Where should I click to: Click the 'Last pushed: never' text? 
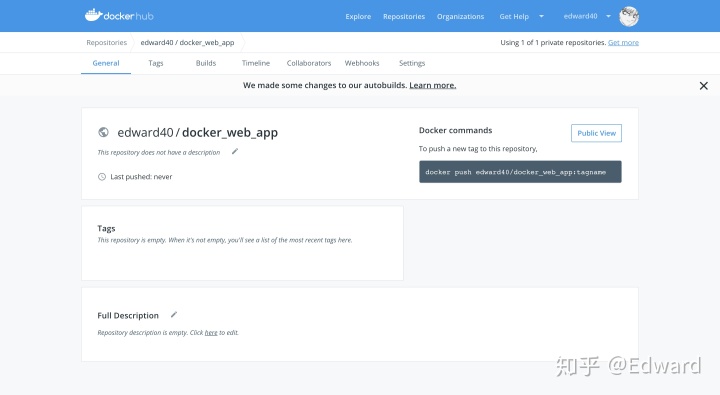click(x=141, y=177)
